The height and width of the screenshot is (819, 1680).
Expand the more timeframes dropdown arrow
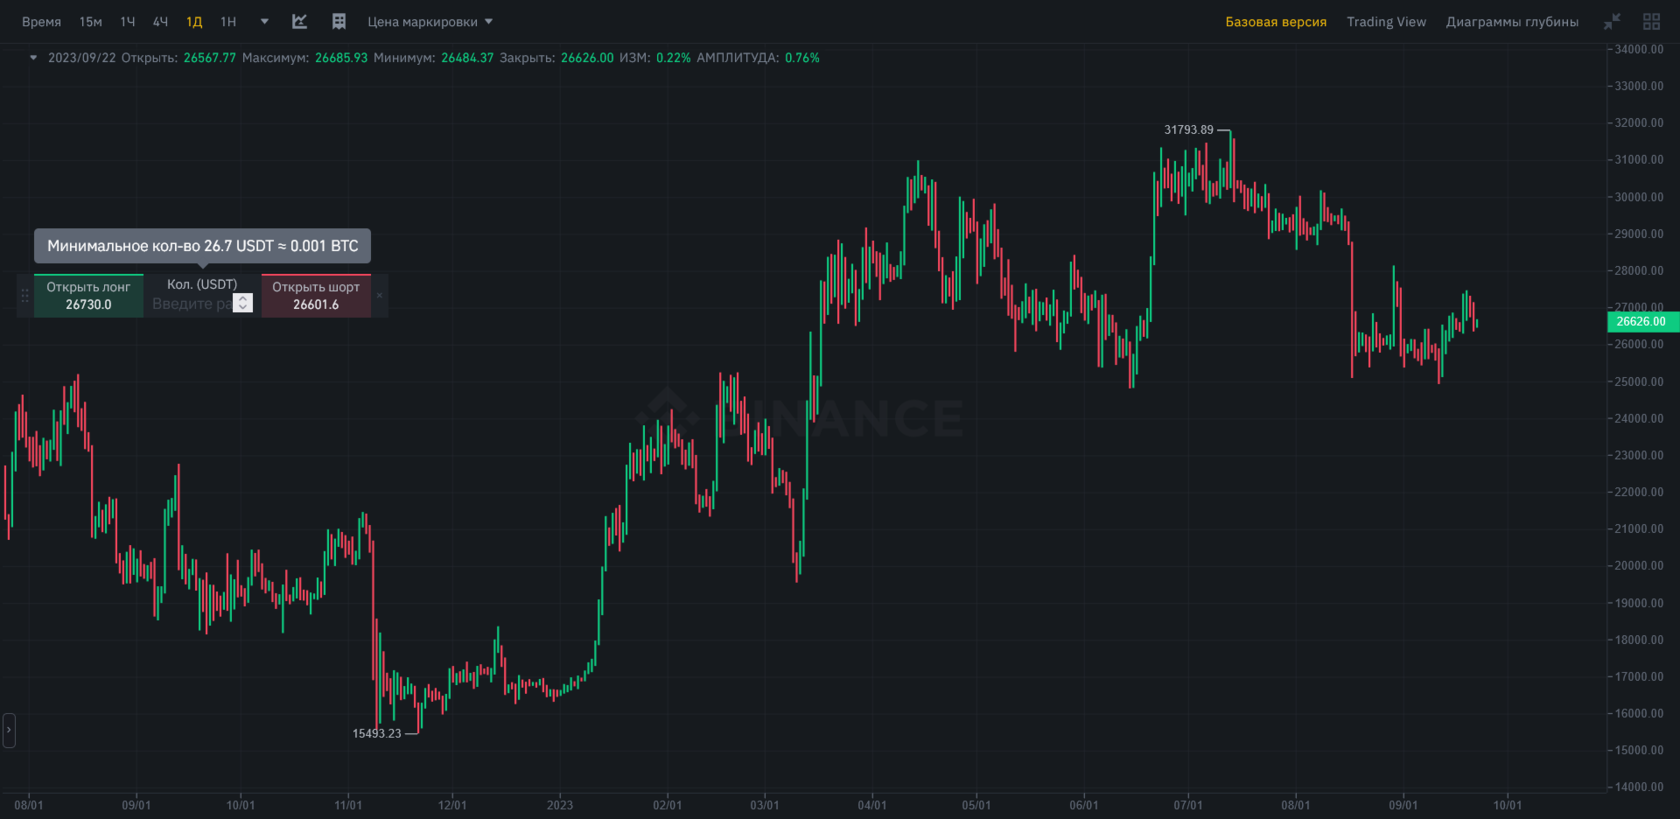pyautogui.click(x=265, y=22)
